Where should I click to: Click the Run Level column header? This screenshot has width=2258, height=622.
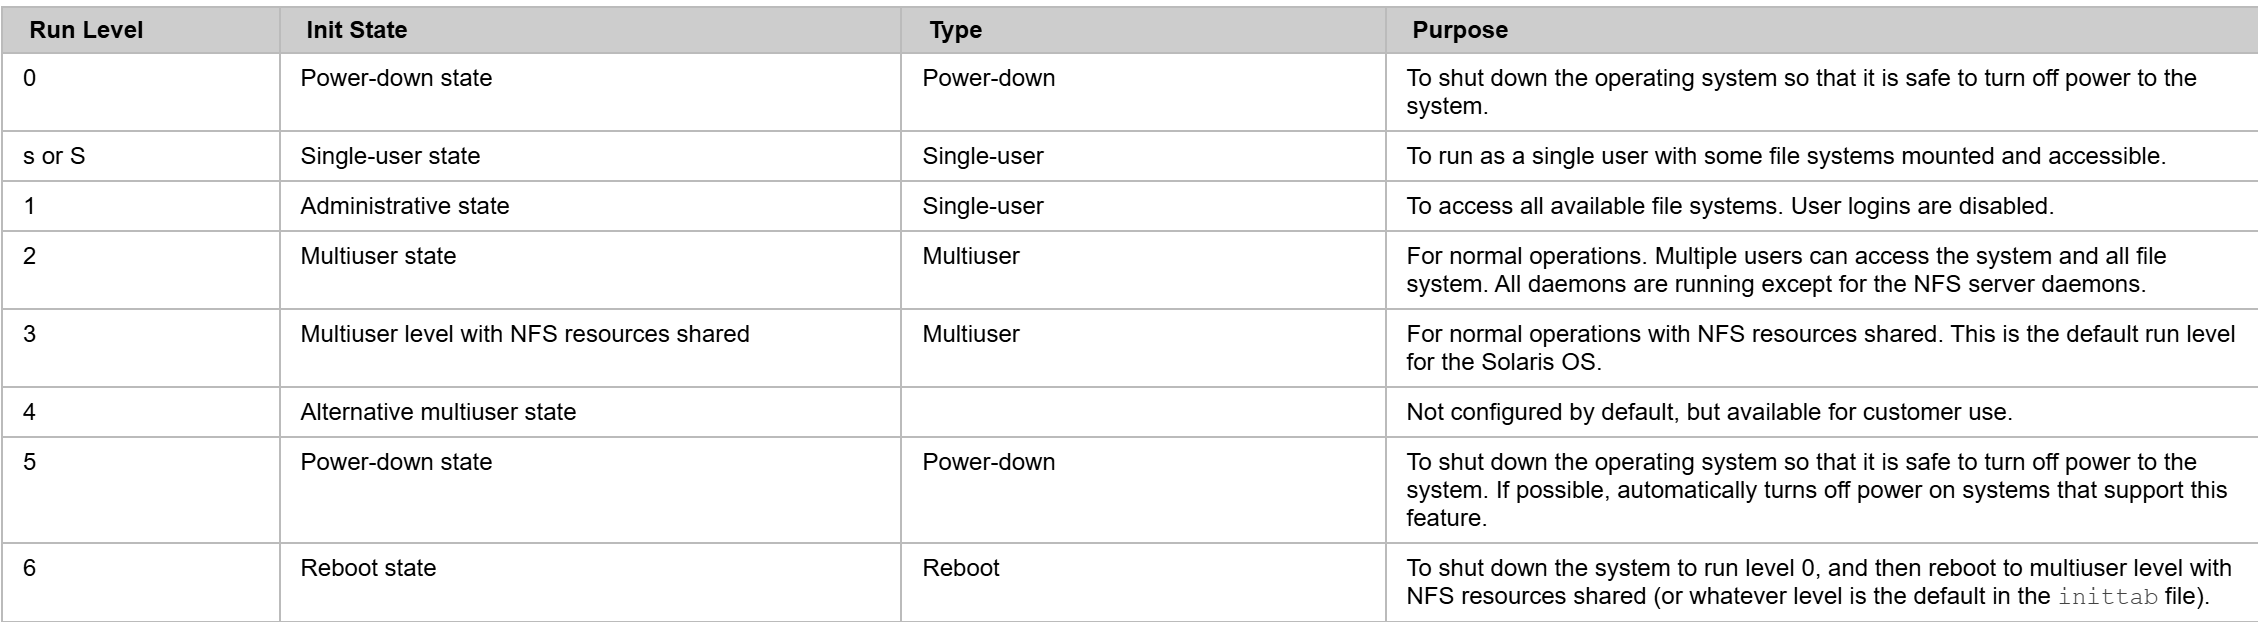(86, 30)
